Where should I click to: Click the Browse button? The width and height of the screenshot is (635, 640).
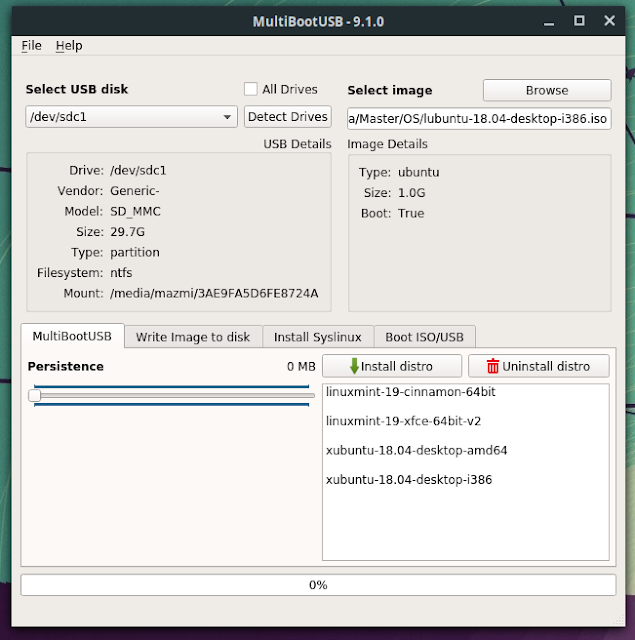[547, 90]
